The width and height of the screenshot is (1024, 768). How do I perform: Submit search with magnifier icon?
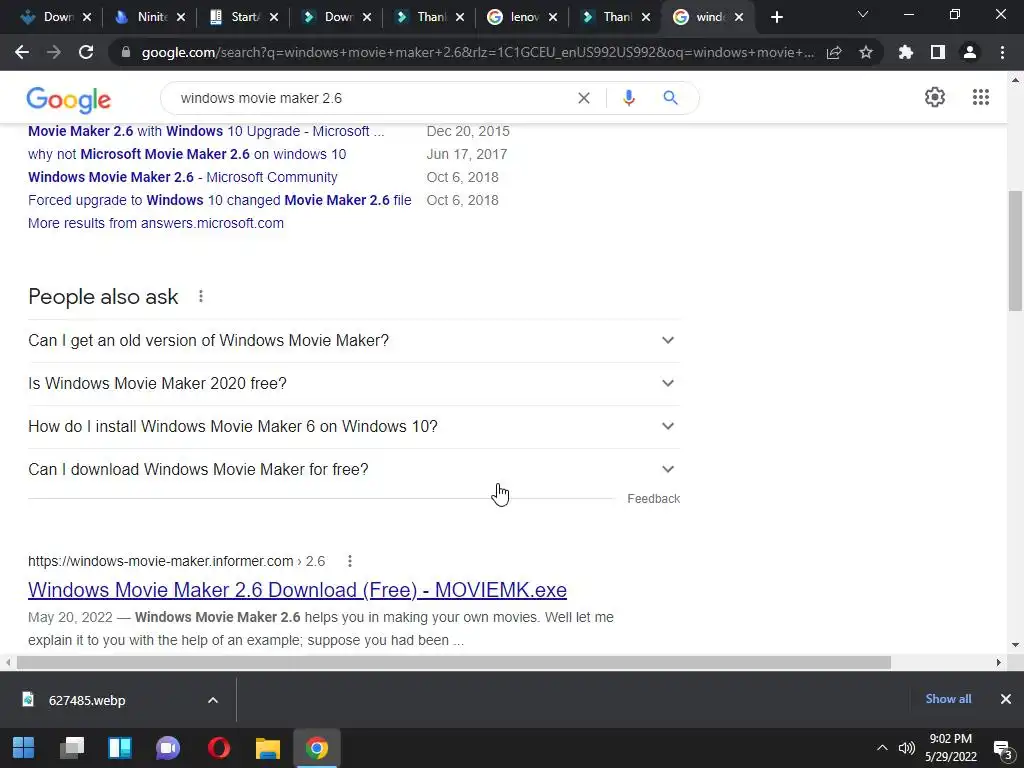670,98
